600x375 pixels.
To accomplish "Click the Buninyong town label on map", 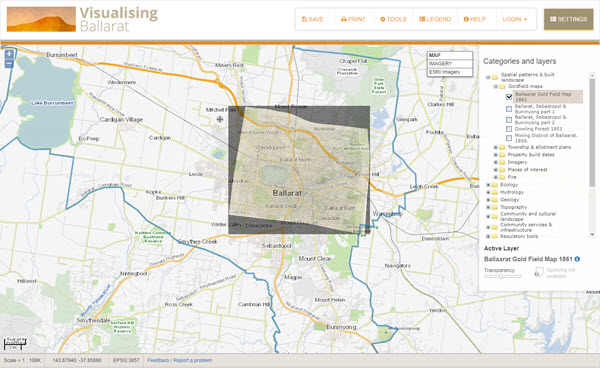I will 341,327.
